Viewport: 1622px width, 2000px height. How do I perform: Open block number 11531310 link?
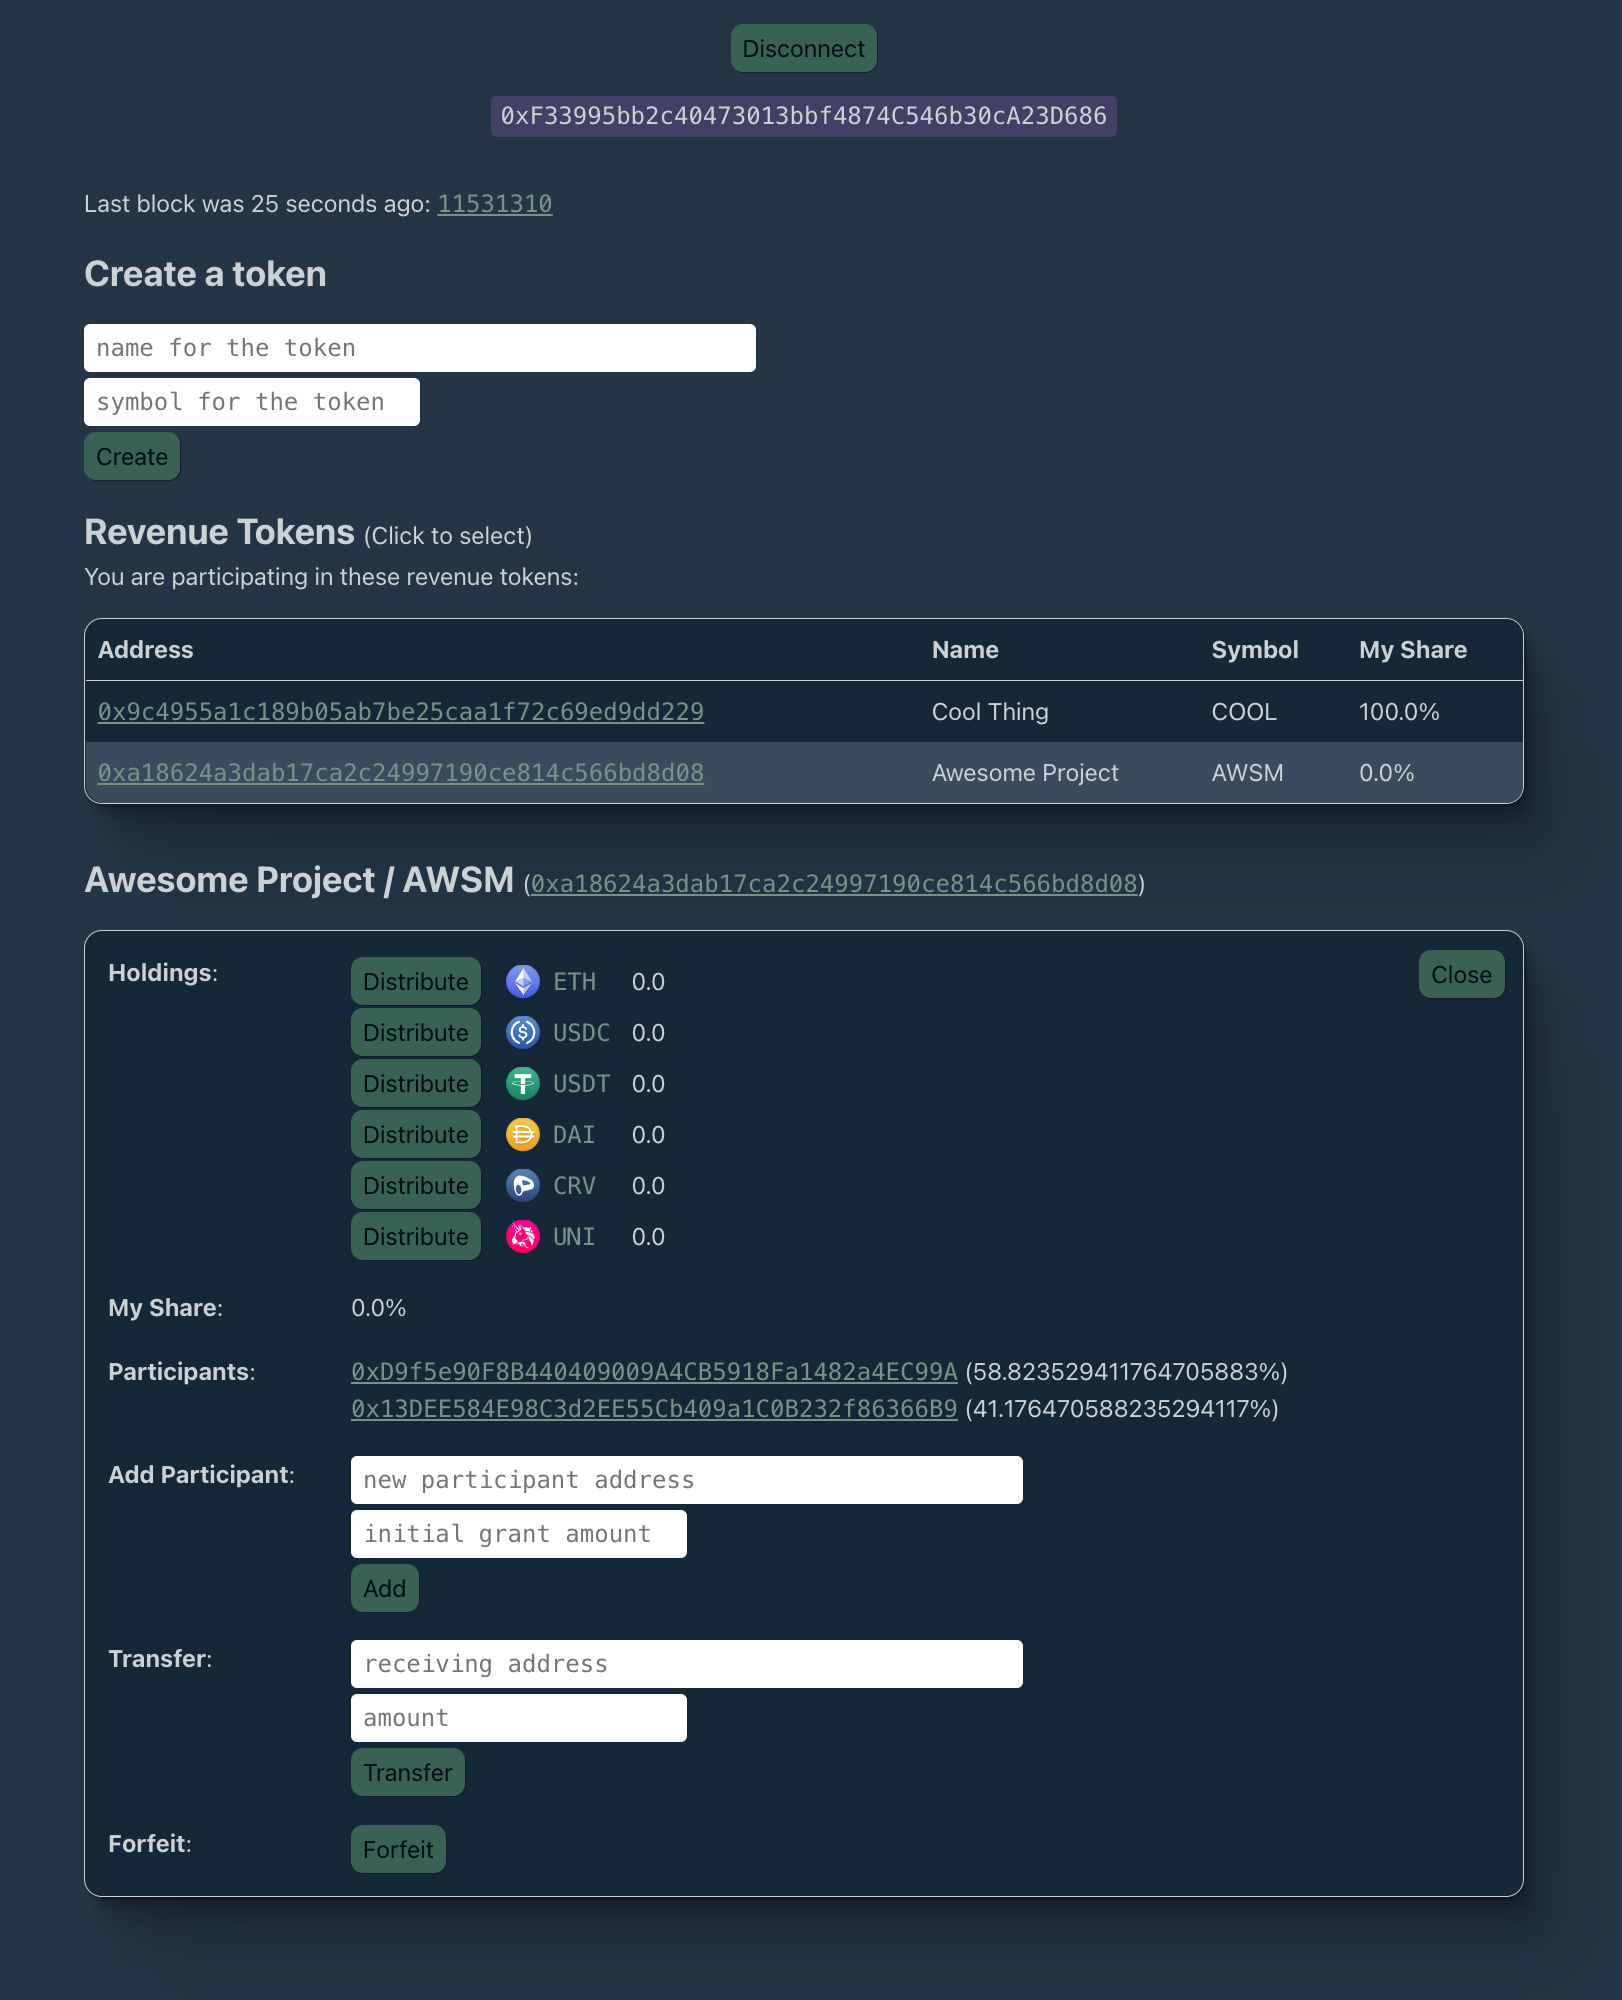[495, 204]
